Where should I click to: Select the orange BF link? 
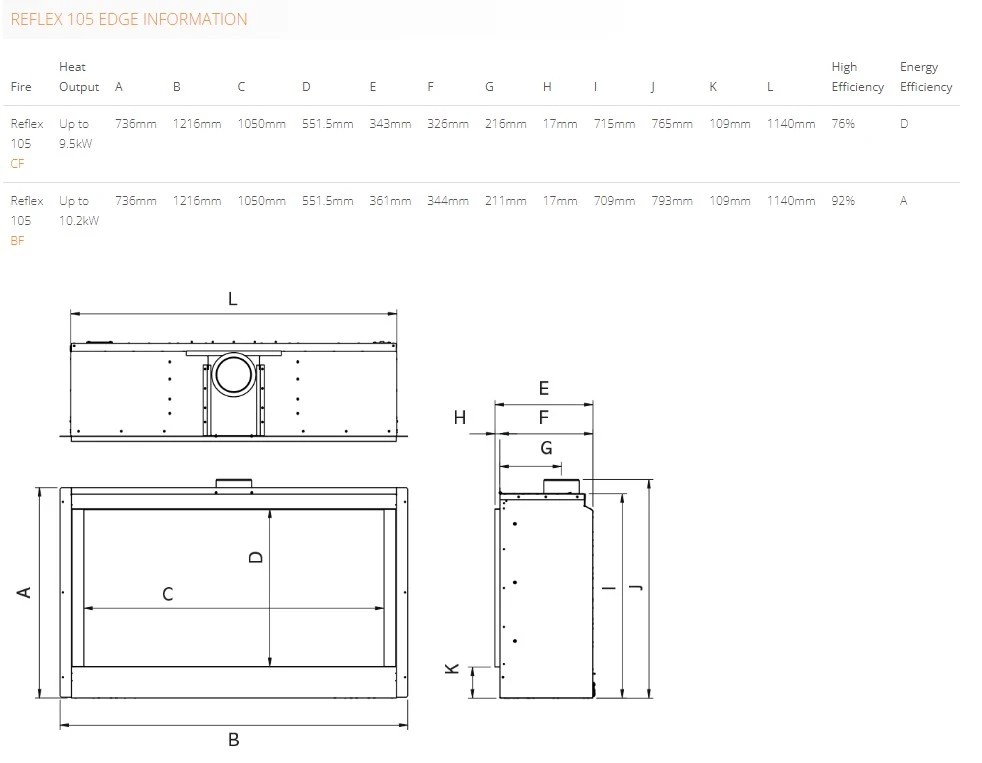[16, 240]
